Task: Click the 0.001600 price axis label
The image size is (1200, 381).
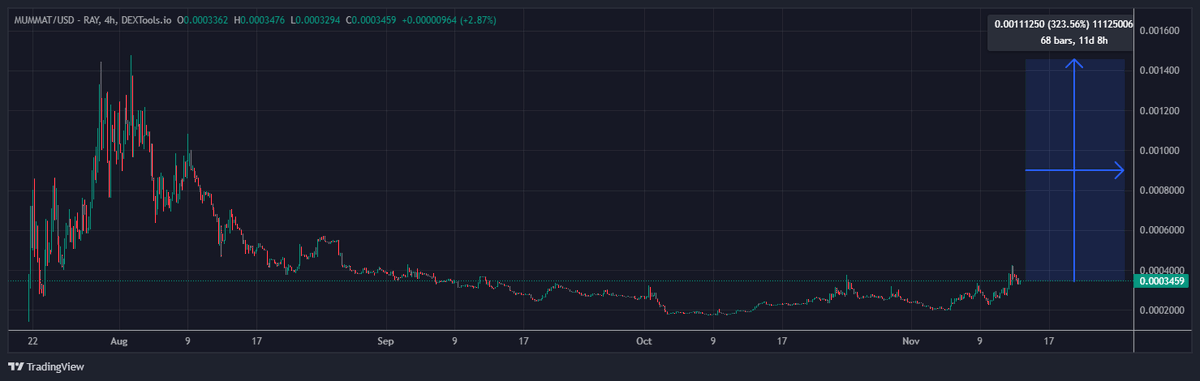Action: pyautogui.click(x=1159, y=31)
